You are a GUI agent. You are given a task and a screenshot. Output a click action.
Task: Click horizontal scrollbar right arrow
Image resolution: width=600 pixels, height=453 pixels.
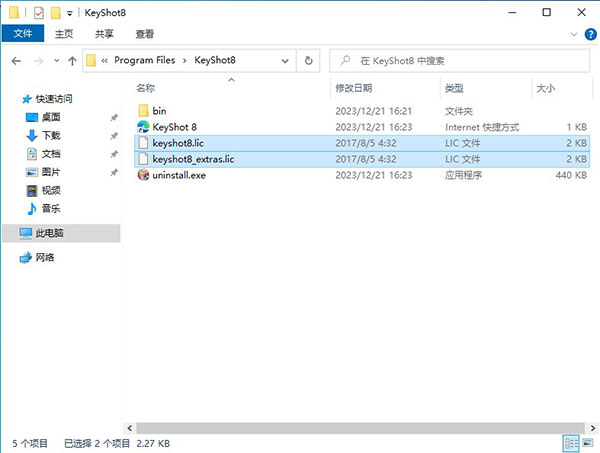click(x=592, y=428)
